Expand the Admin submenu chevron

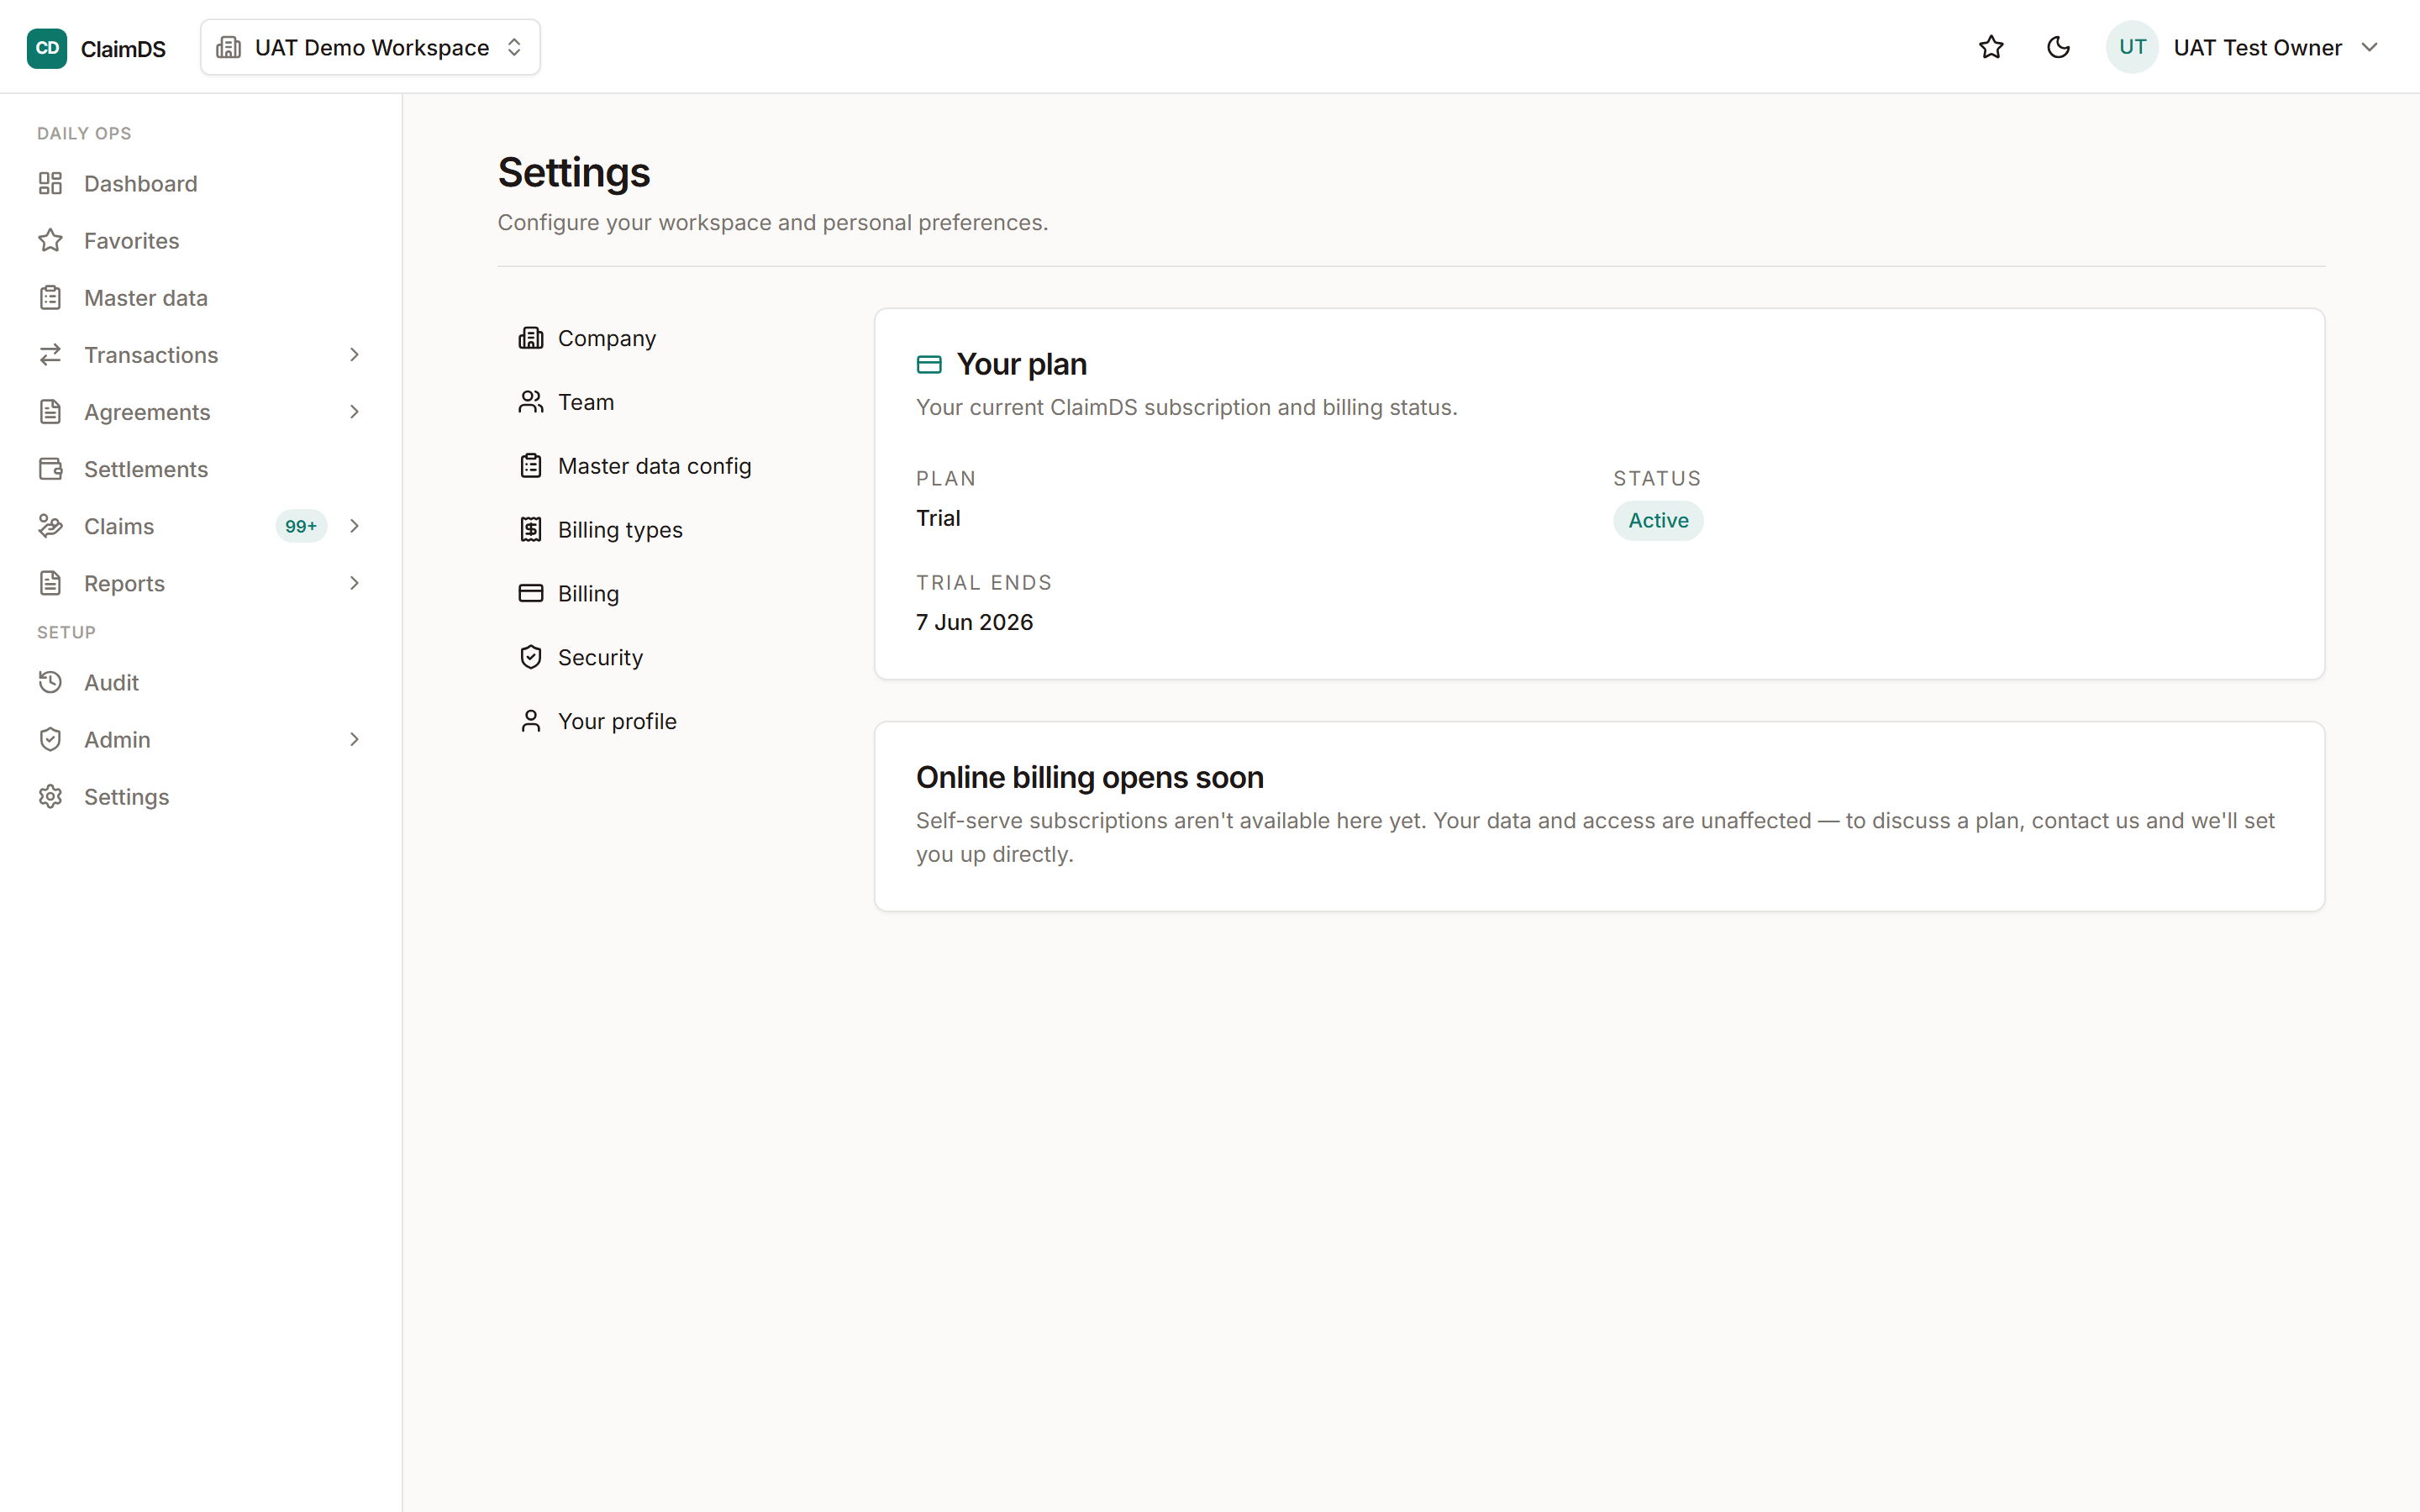pyautogui.click(x=354, y=739)
